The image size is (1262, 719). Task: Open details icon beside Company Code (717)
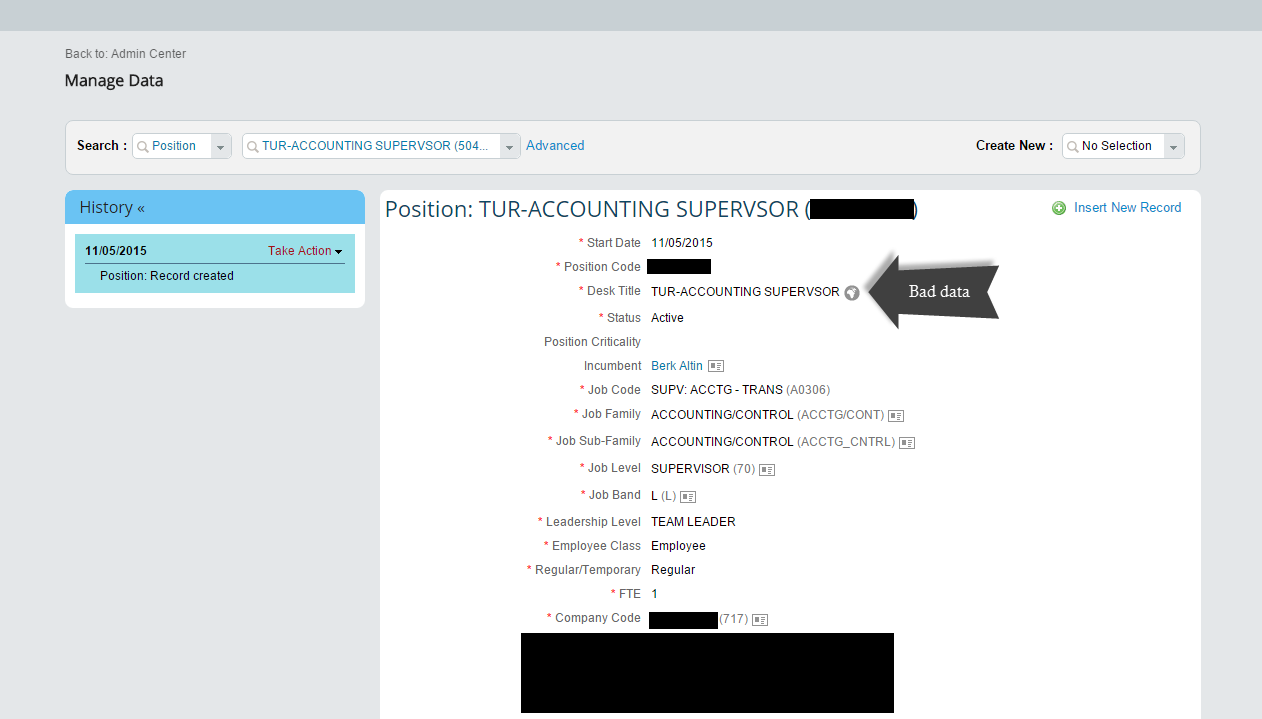pyautogui.click(x=760, y=619)
